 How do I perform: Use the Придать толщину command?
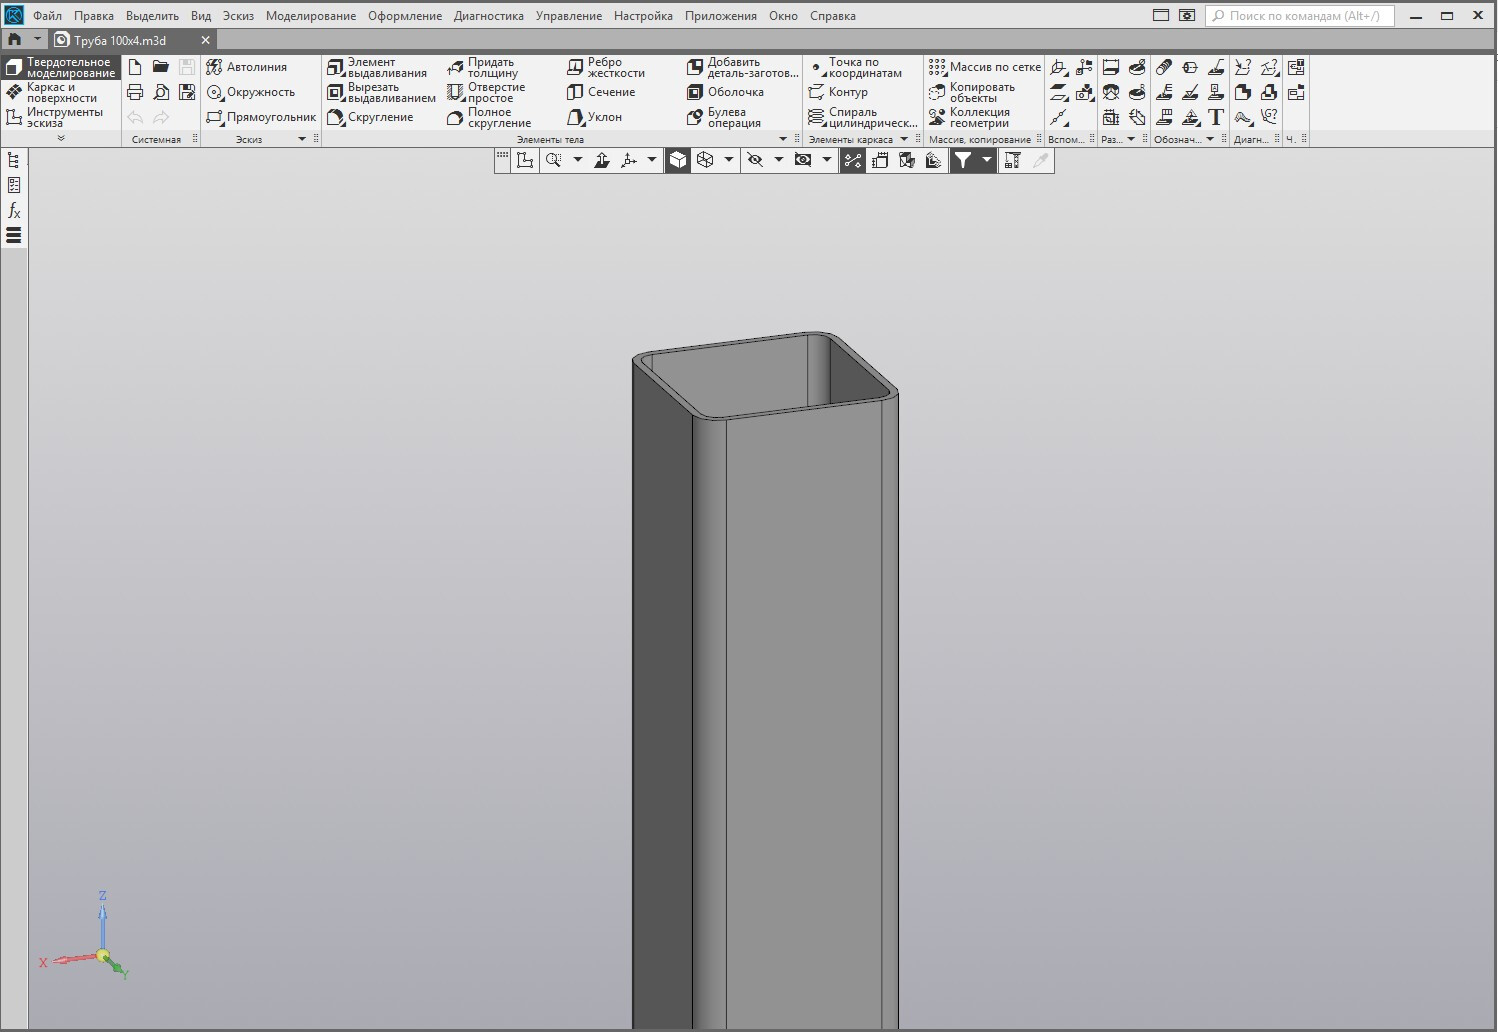click(x=483, y=67)
